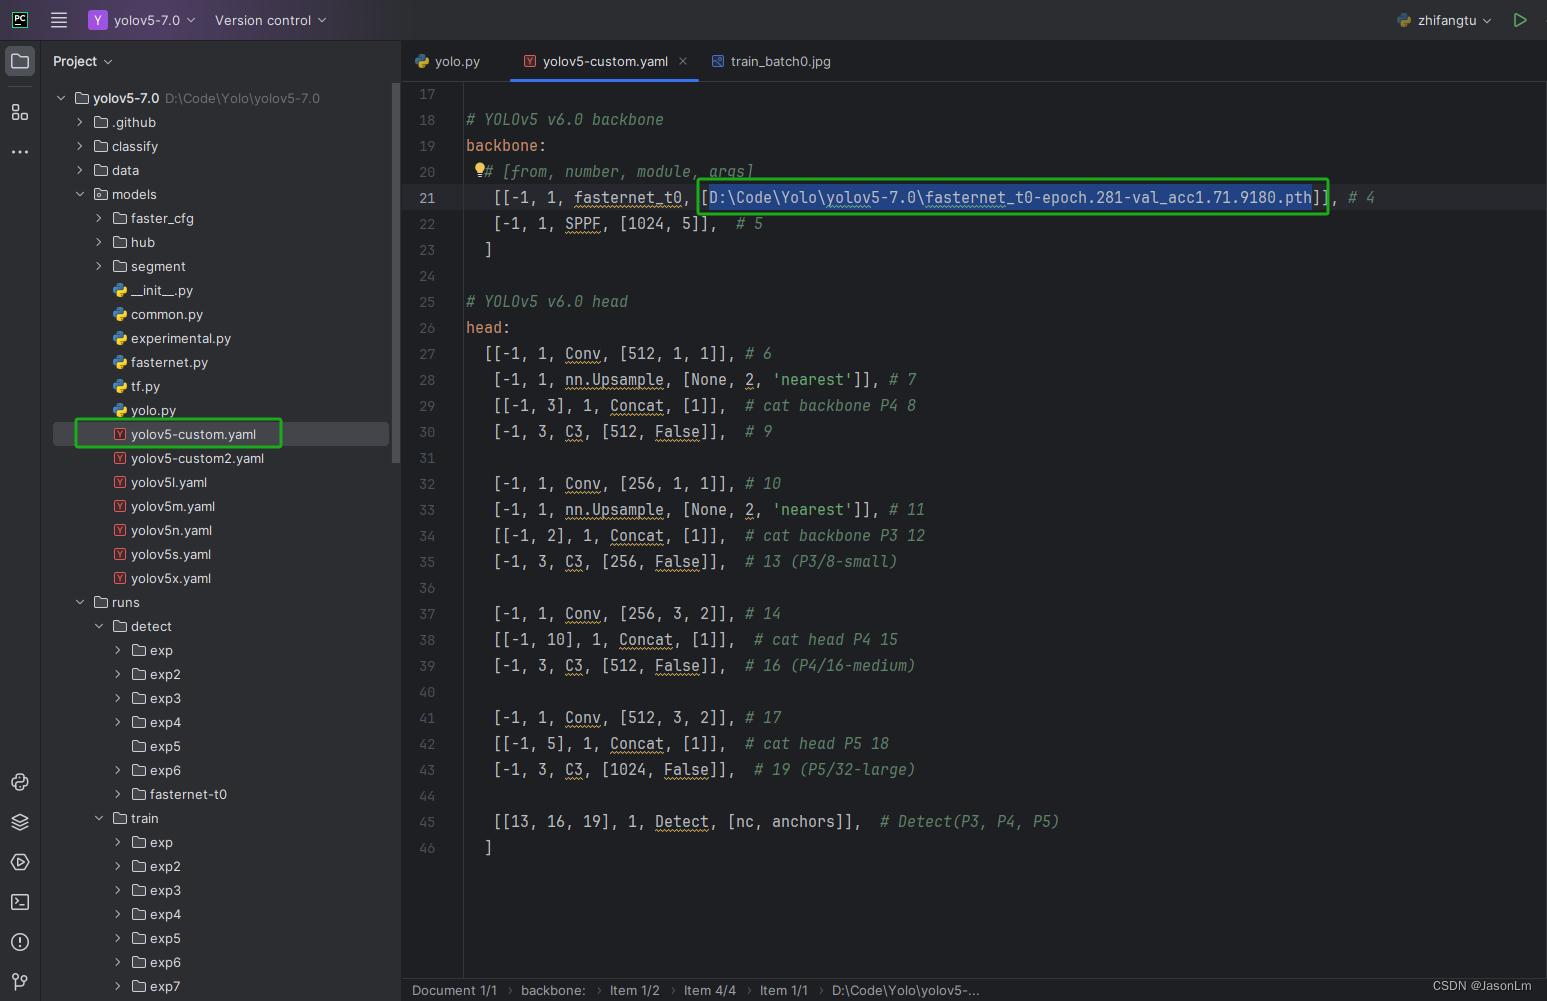Open the Terminal tool window
The width and height of the screenshot is (1547, 1001).
click(x=20, y=902)
